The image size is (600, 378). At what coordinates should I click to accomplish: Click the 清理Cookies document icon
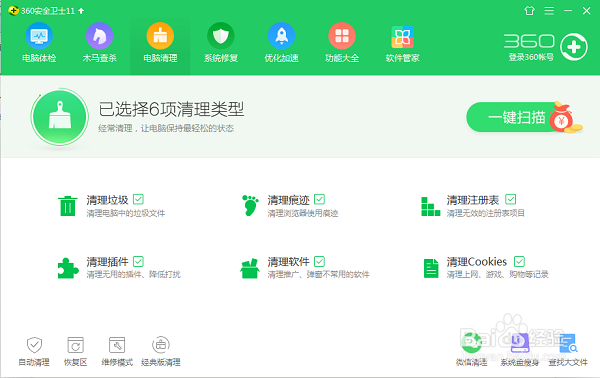tap(431, 268)
